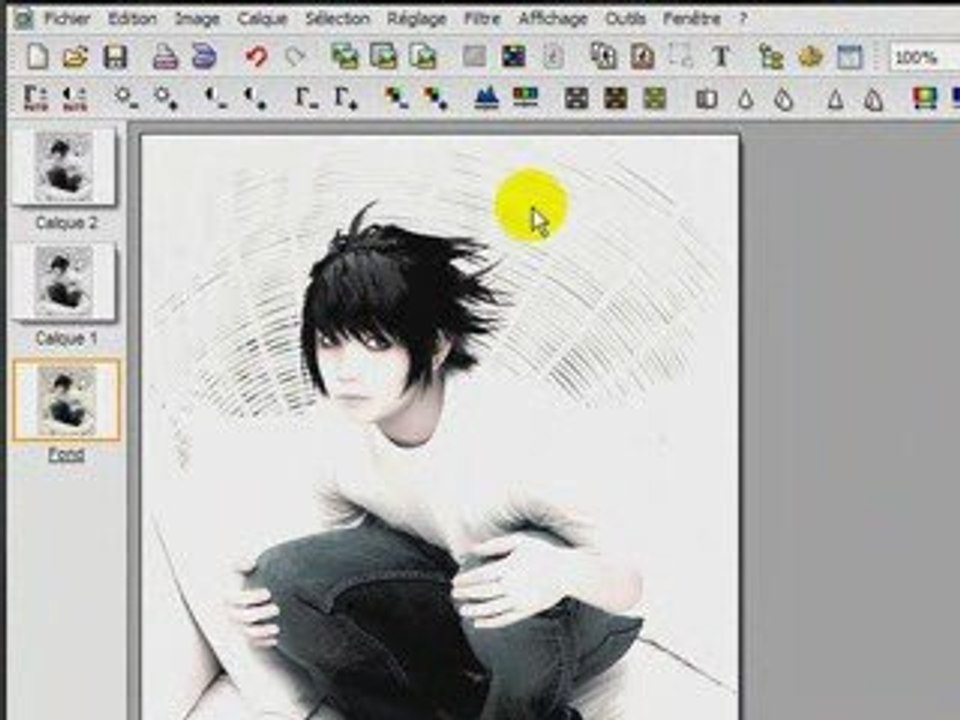Open canvas size dialog icon
This screenshot has height=720, width=960.
pos(422,57)
